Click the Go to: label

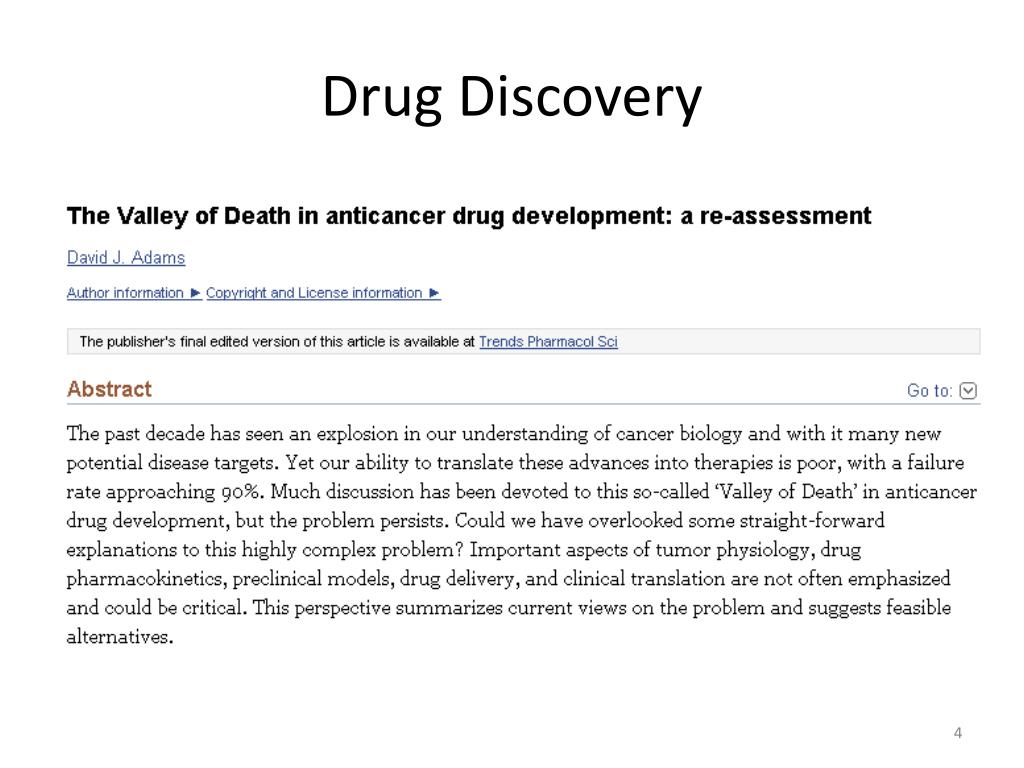930,391
